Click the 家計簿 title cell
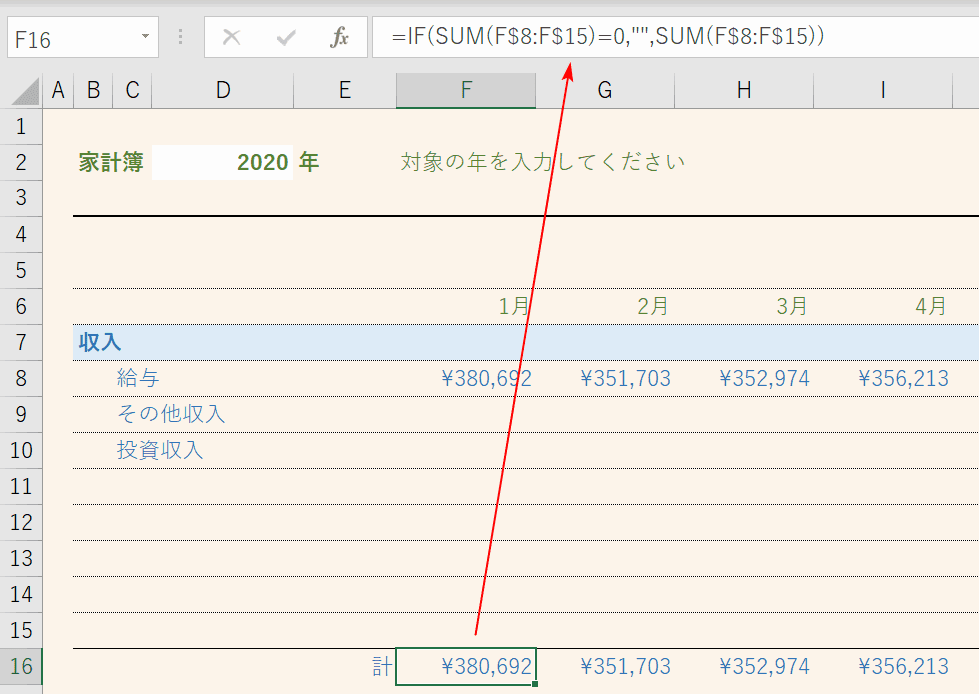Viewport: 979px width, 694px height. point(111,162)
